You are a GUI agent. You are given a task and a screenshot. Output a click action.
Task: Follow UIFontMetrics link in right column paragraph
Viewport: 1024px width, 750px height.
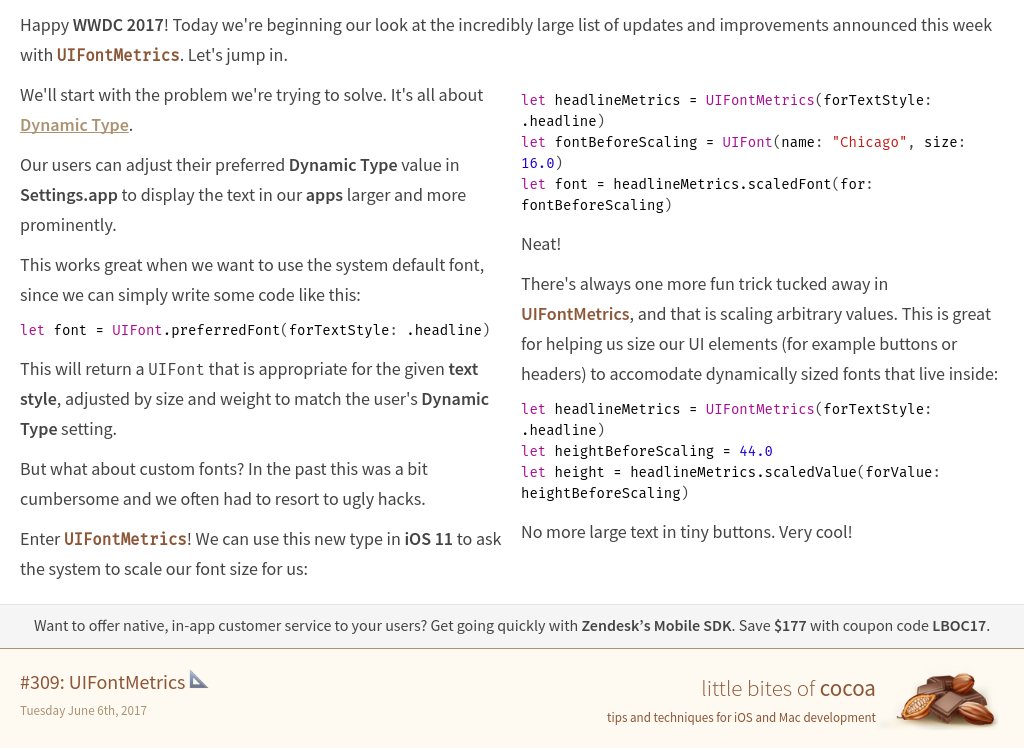pyautogui.click(x=575, y=314)
